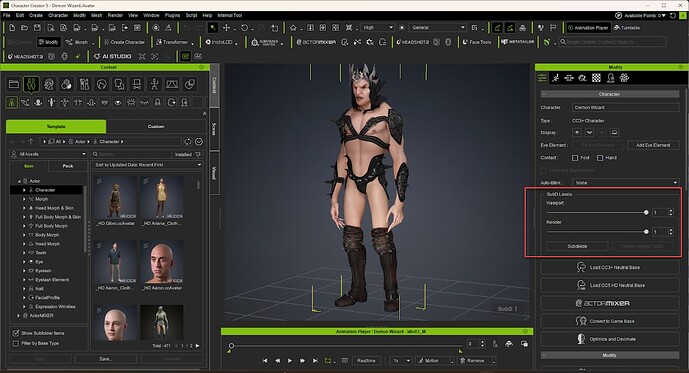Open Face Tools from the toolbar
The width and height of the screenshot is (689, 373).
tap(477, 42)
